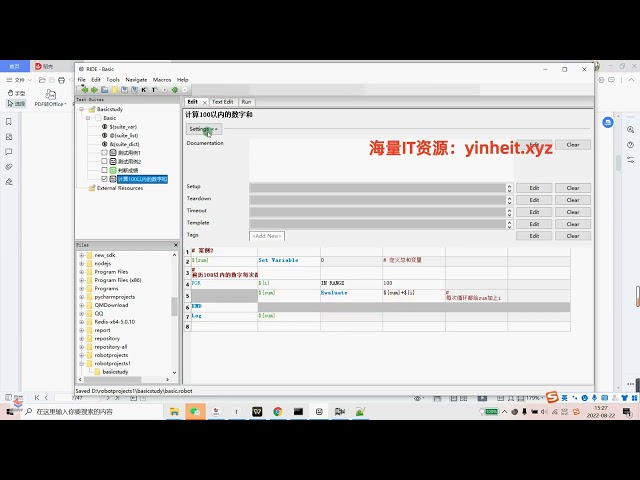Click the Windows taskbar search box
Viewport: 640px width, 480px height.
pos(92,411)
